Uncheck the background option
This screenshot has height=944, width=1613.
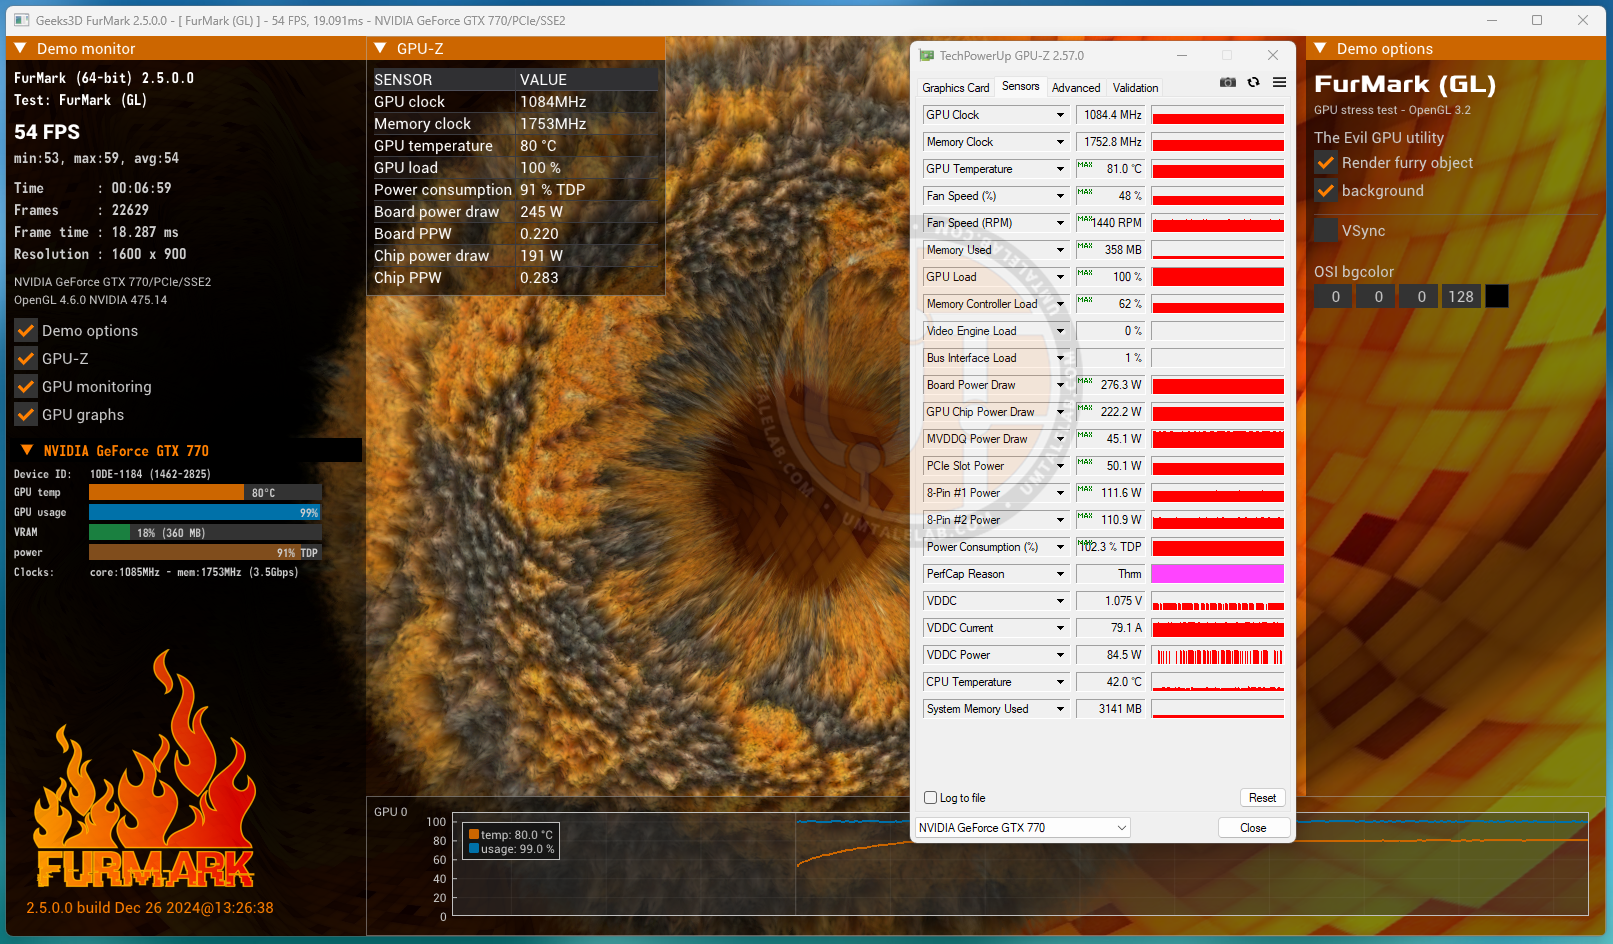(x=1326, y=191)
